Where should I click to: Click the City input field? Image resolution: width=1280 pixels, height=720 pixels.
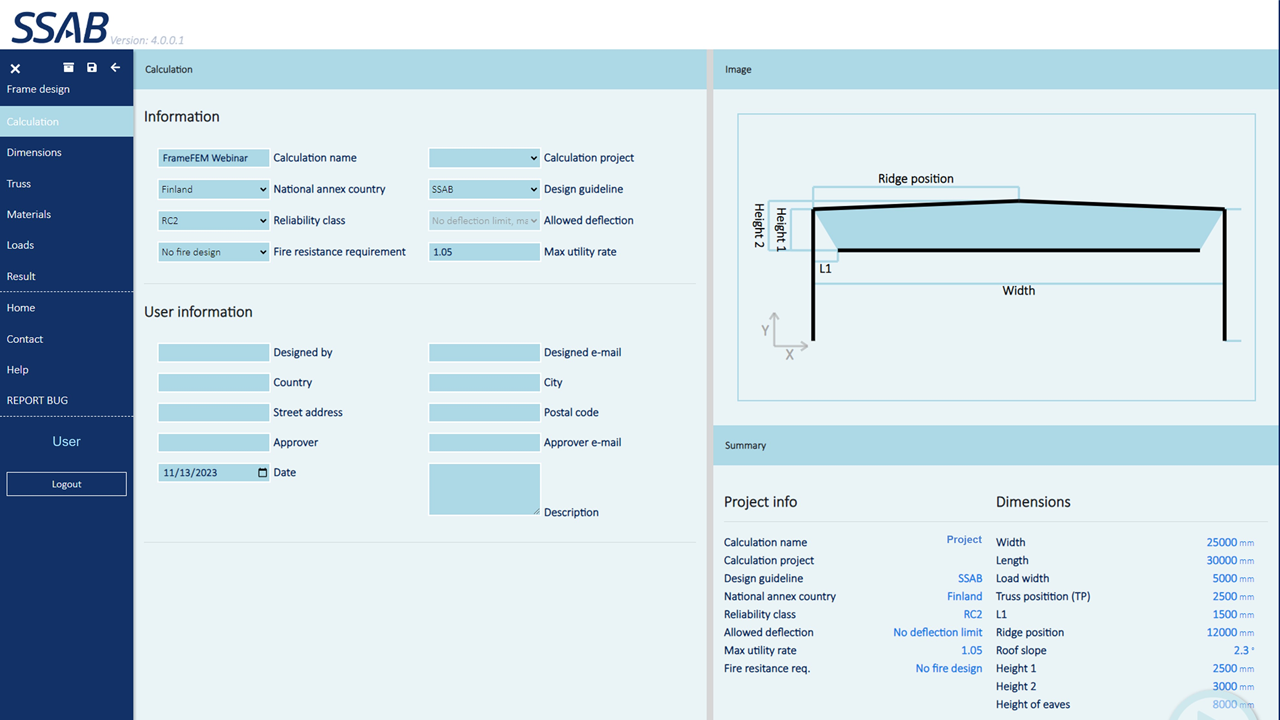484,383
